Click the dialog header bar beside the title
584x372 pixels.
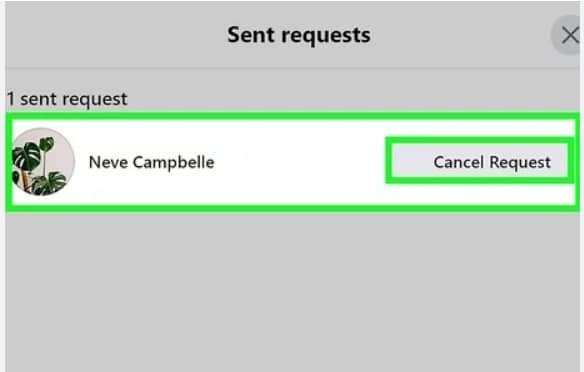(x=112, y=35)
